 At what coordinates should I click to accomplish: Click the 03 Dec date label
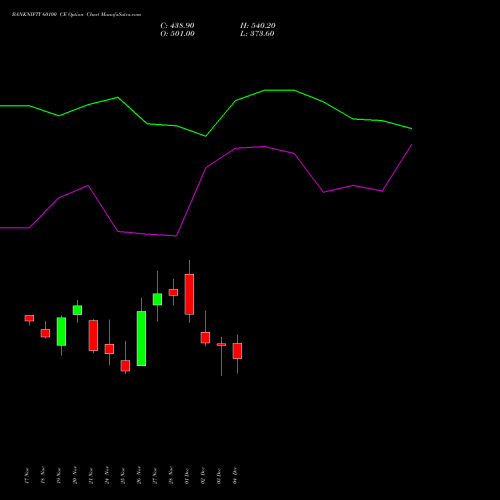pos(219,475)
